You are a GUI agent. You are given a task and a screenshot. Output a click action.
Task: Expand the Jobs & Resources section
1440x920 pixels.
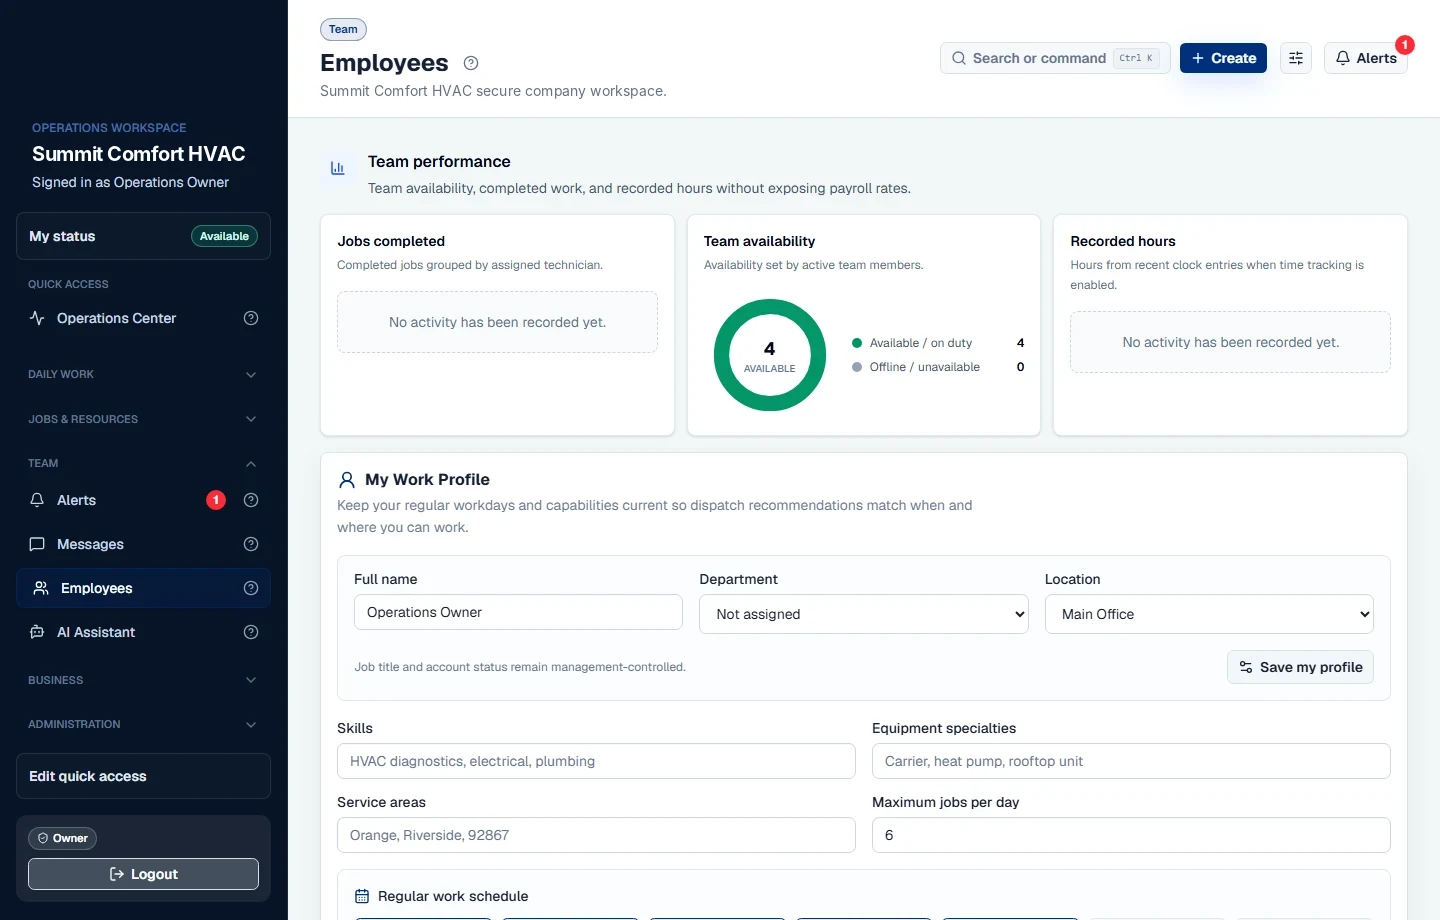click(143, 419)
